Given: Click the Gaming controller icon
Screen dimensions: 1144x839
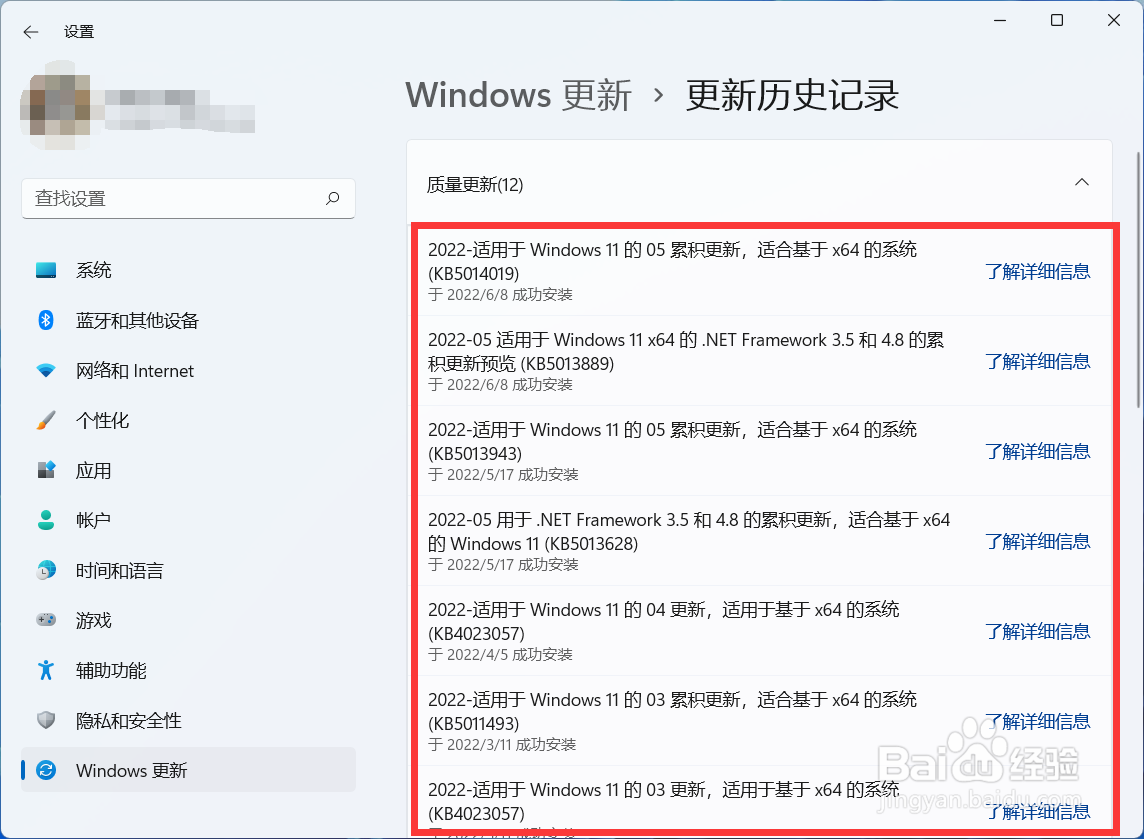Looking at the screenshot, I should [46, 620].
